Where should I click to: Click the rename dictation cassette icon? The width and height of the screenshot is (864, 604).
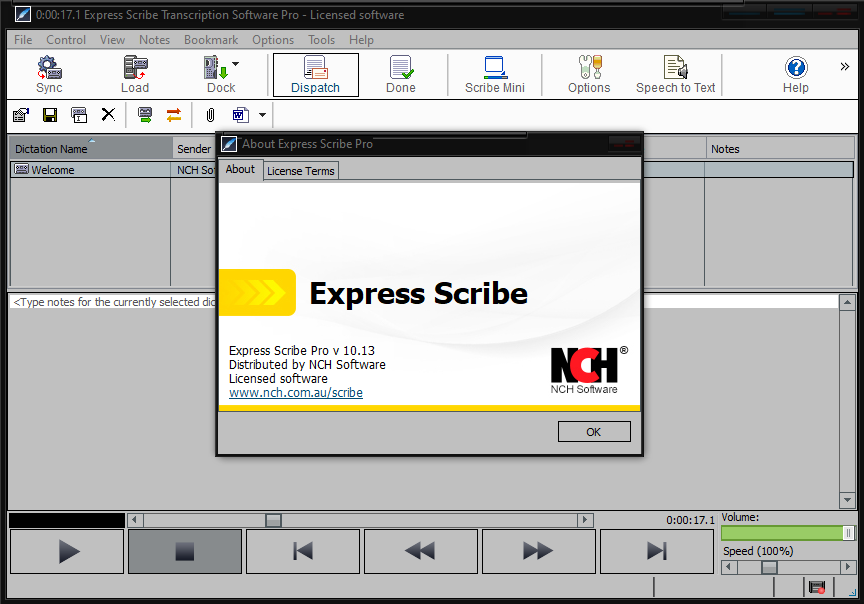[79, 115]
